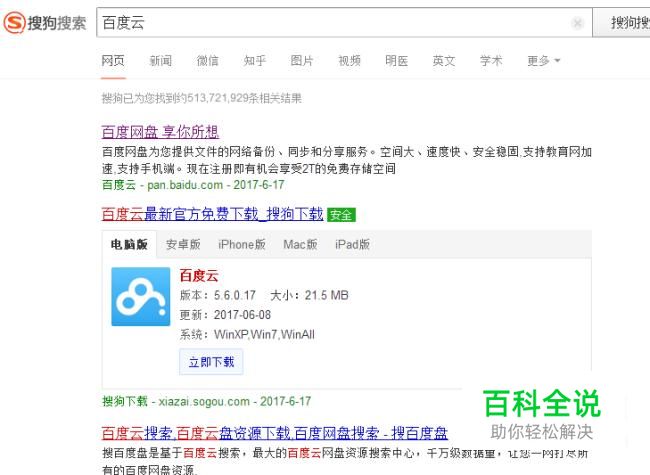Open the 英文 search tab
Image resolution: width=650 pixels, height=475 pixels.
(444, 61)
